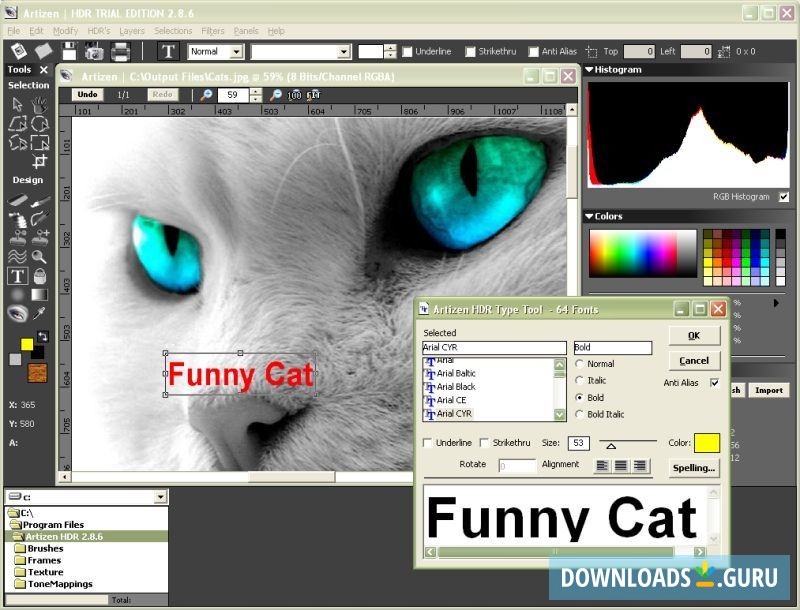
Task: Select the Text tool in Tools panel
Action: [17, 276]
